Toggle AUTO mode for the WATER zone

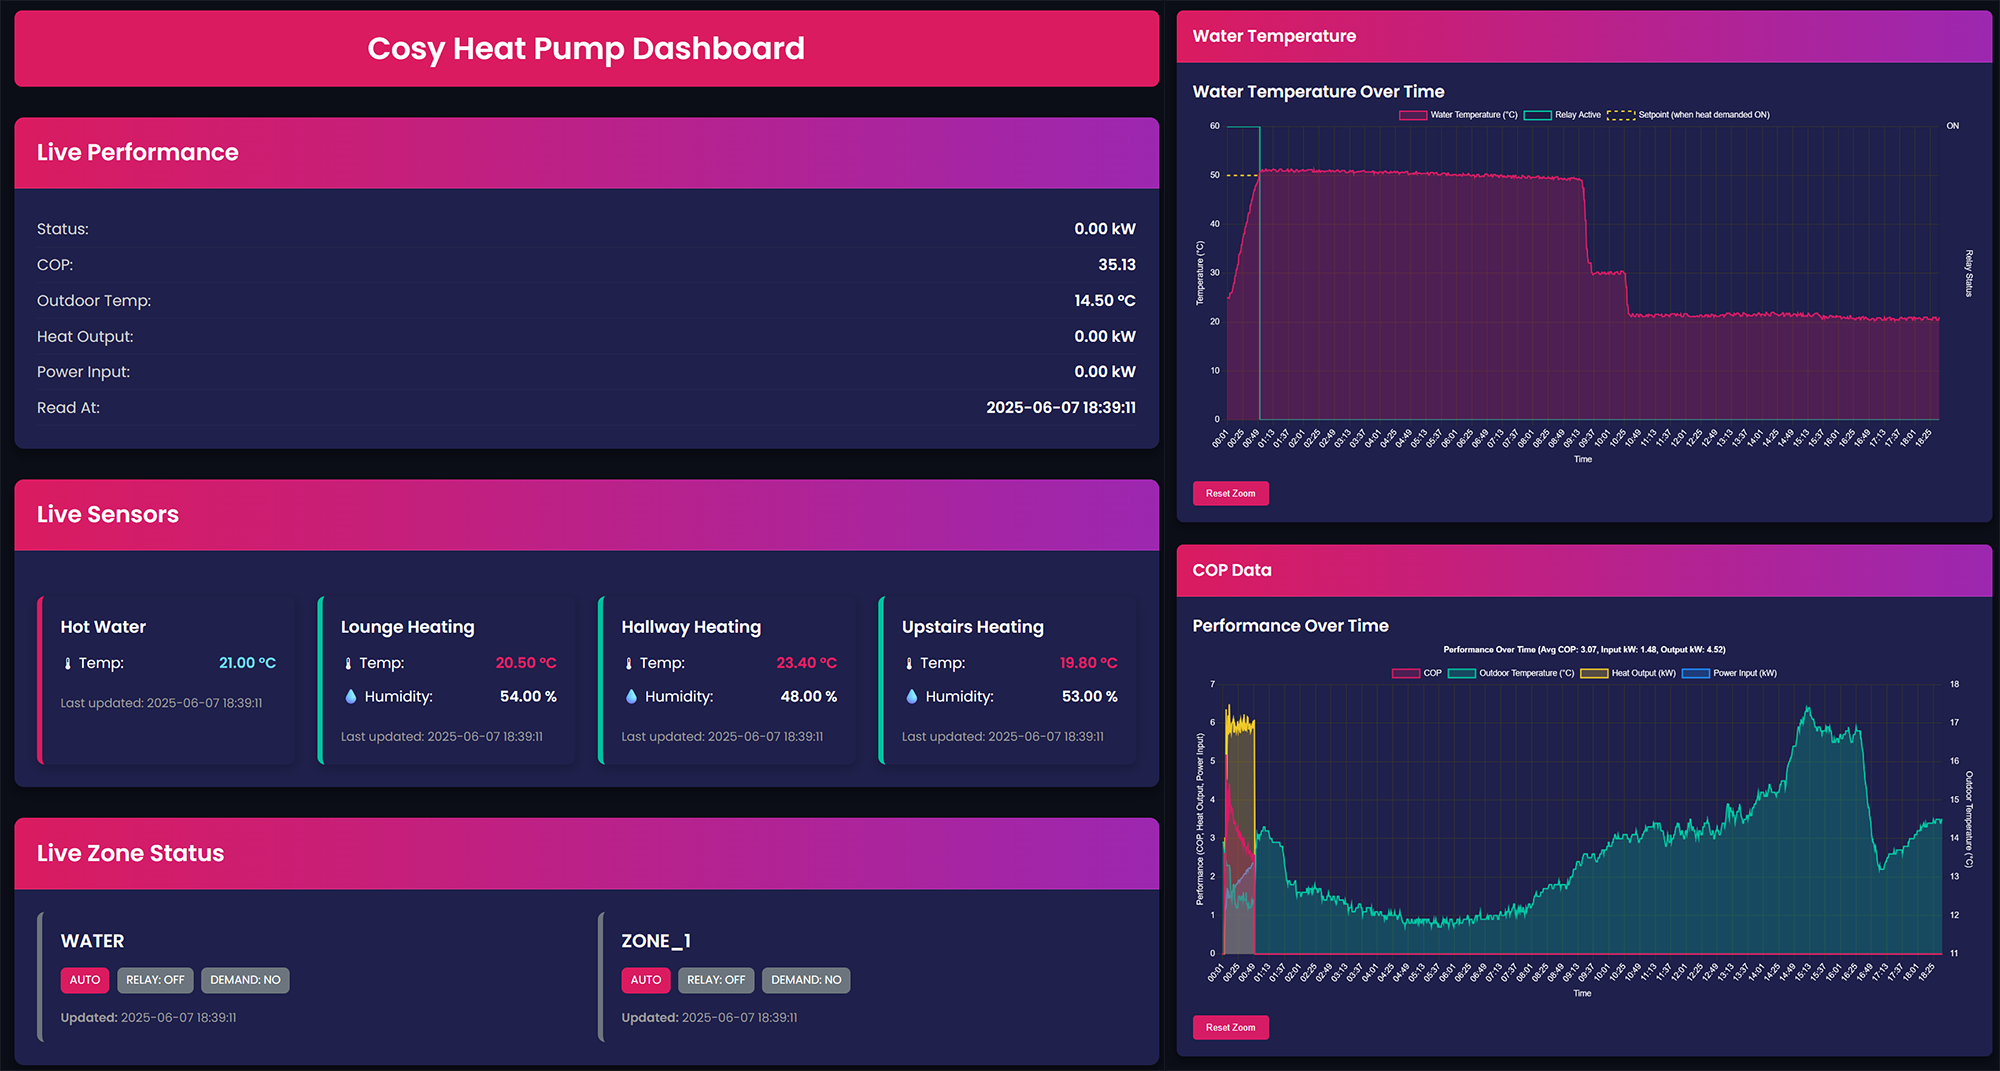click(84, 980)
